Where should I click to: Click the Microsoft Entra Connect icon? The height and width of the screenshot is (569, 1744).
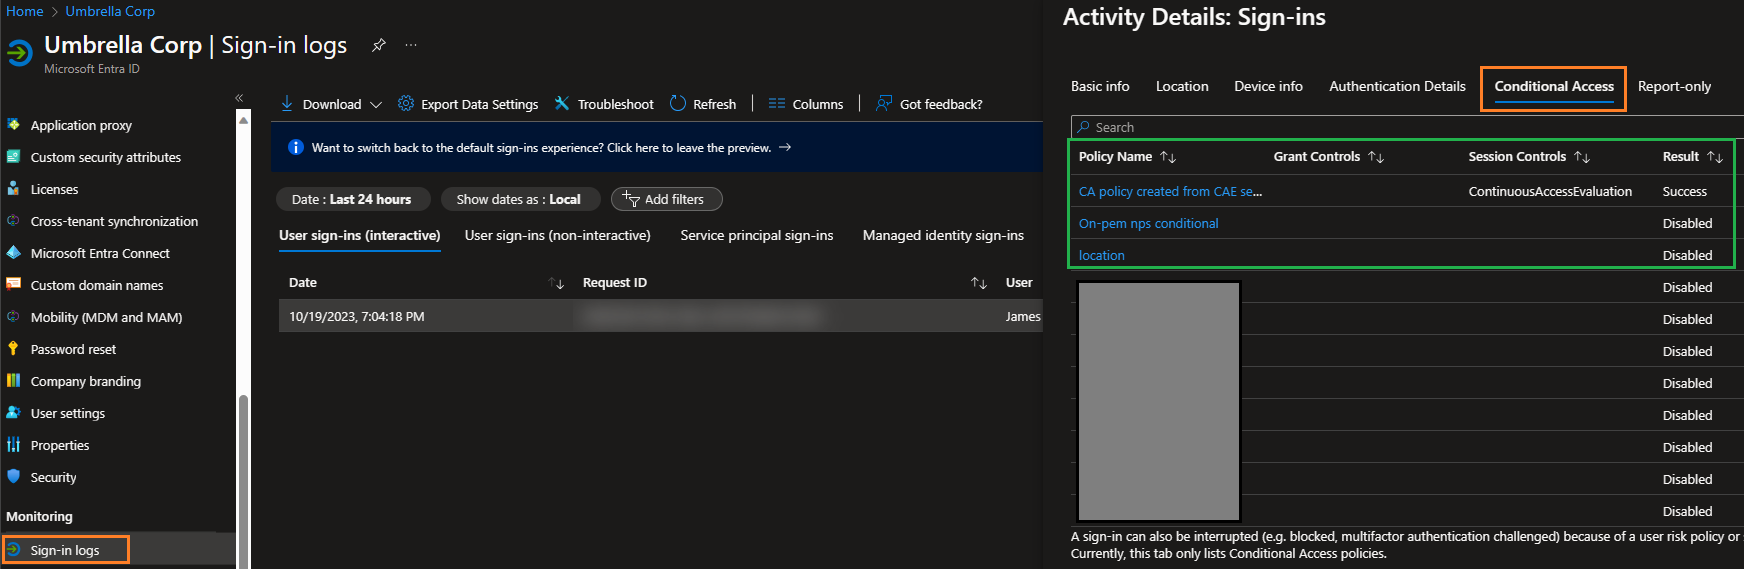(14, 253)
